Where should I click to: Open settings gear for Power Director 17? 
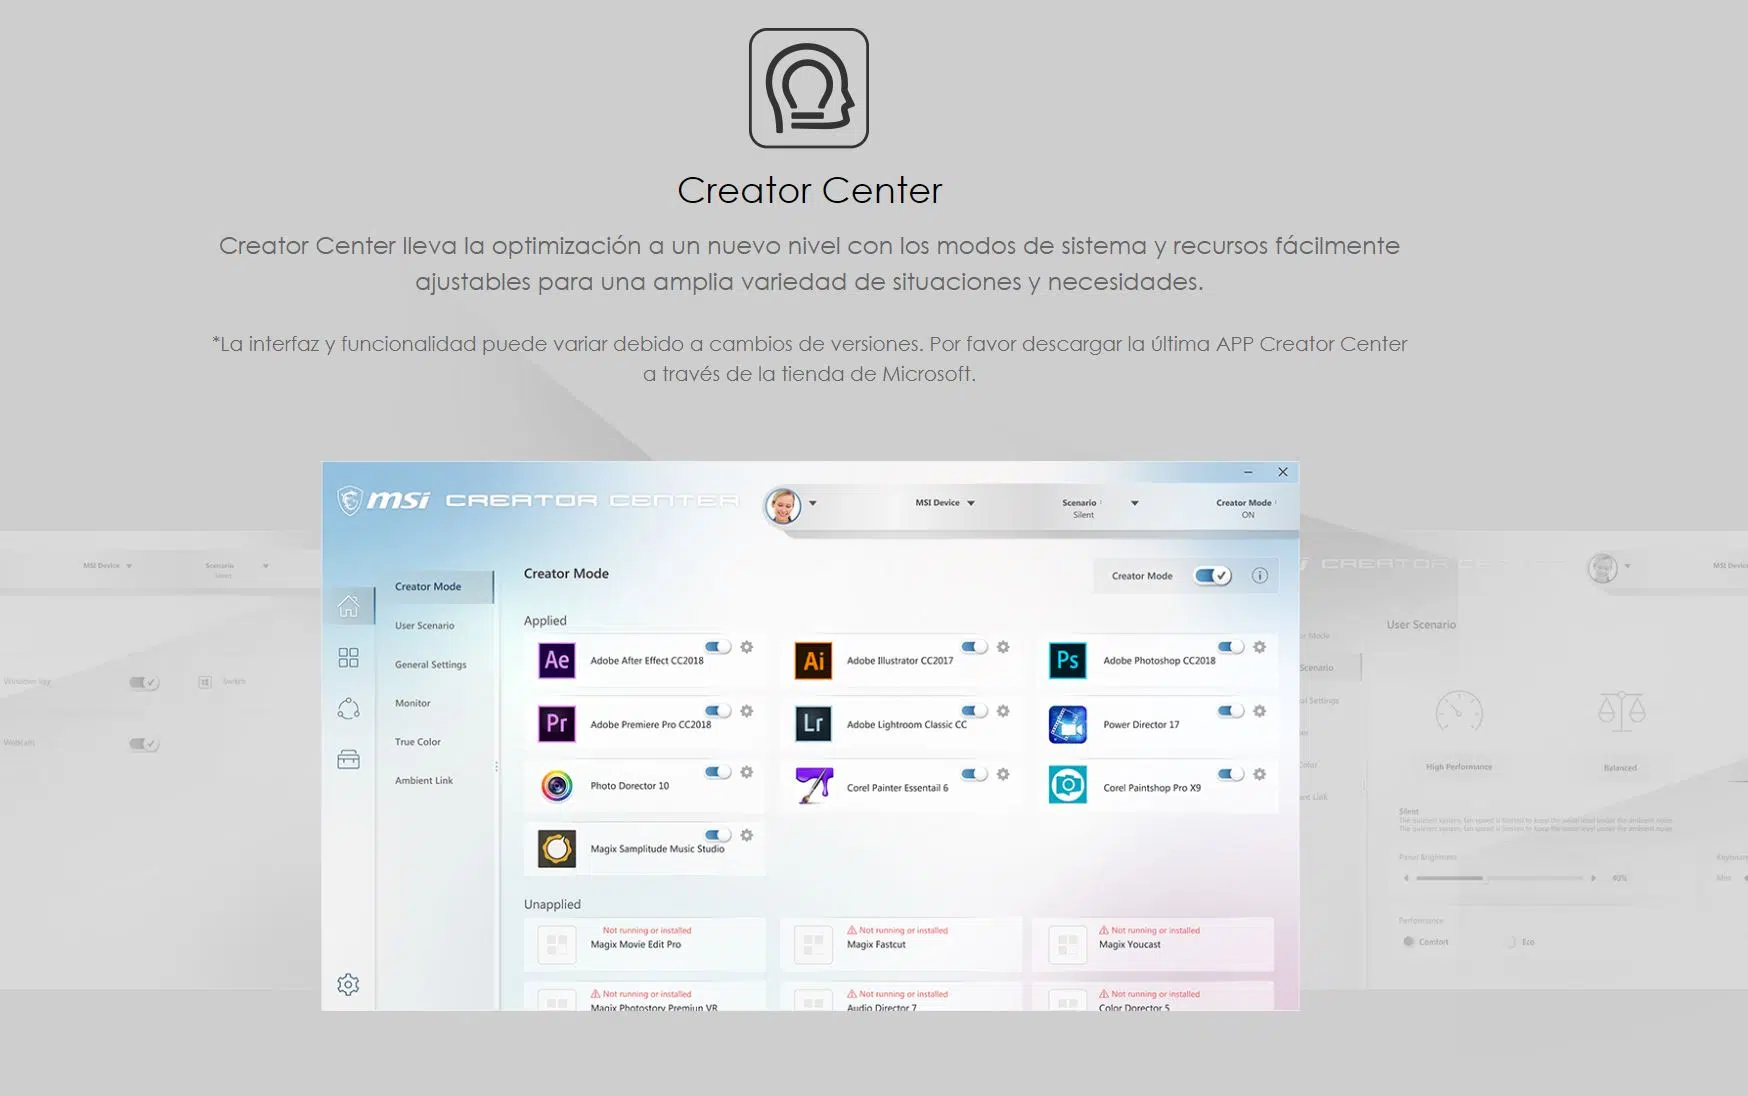click(1260, 711)
